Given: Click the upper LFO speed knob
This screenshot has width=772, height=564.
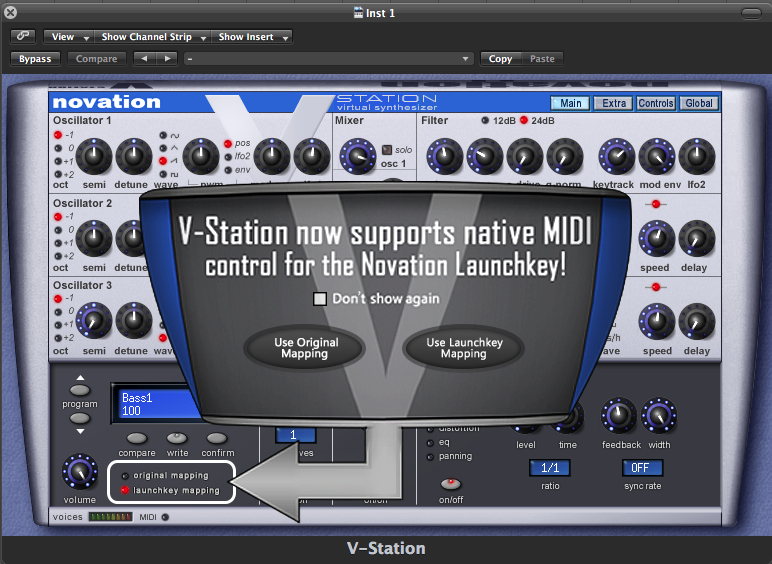Looking at the screenshot, I should 657,239.
